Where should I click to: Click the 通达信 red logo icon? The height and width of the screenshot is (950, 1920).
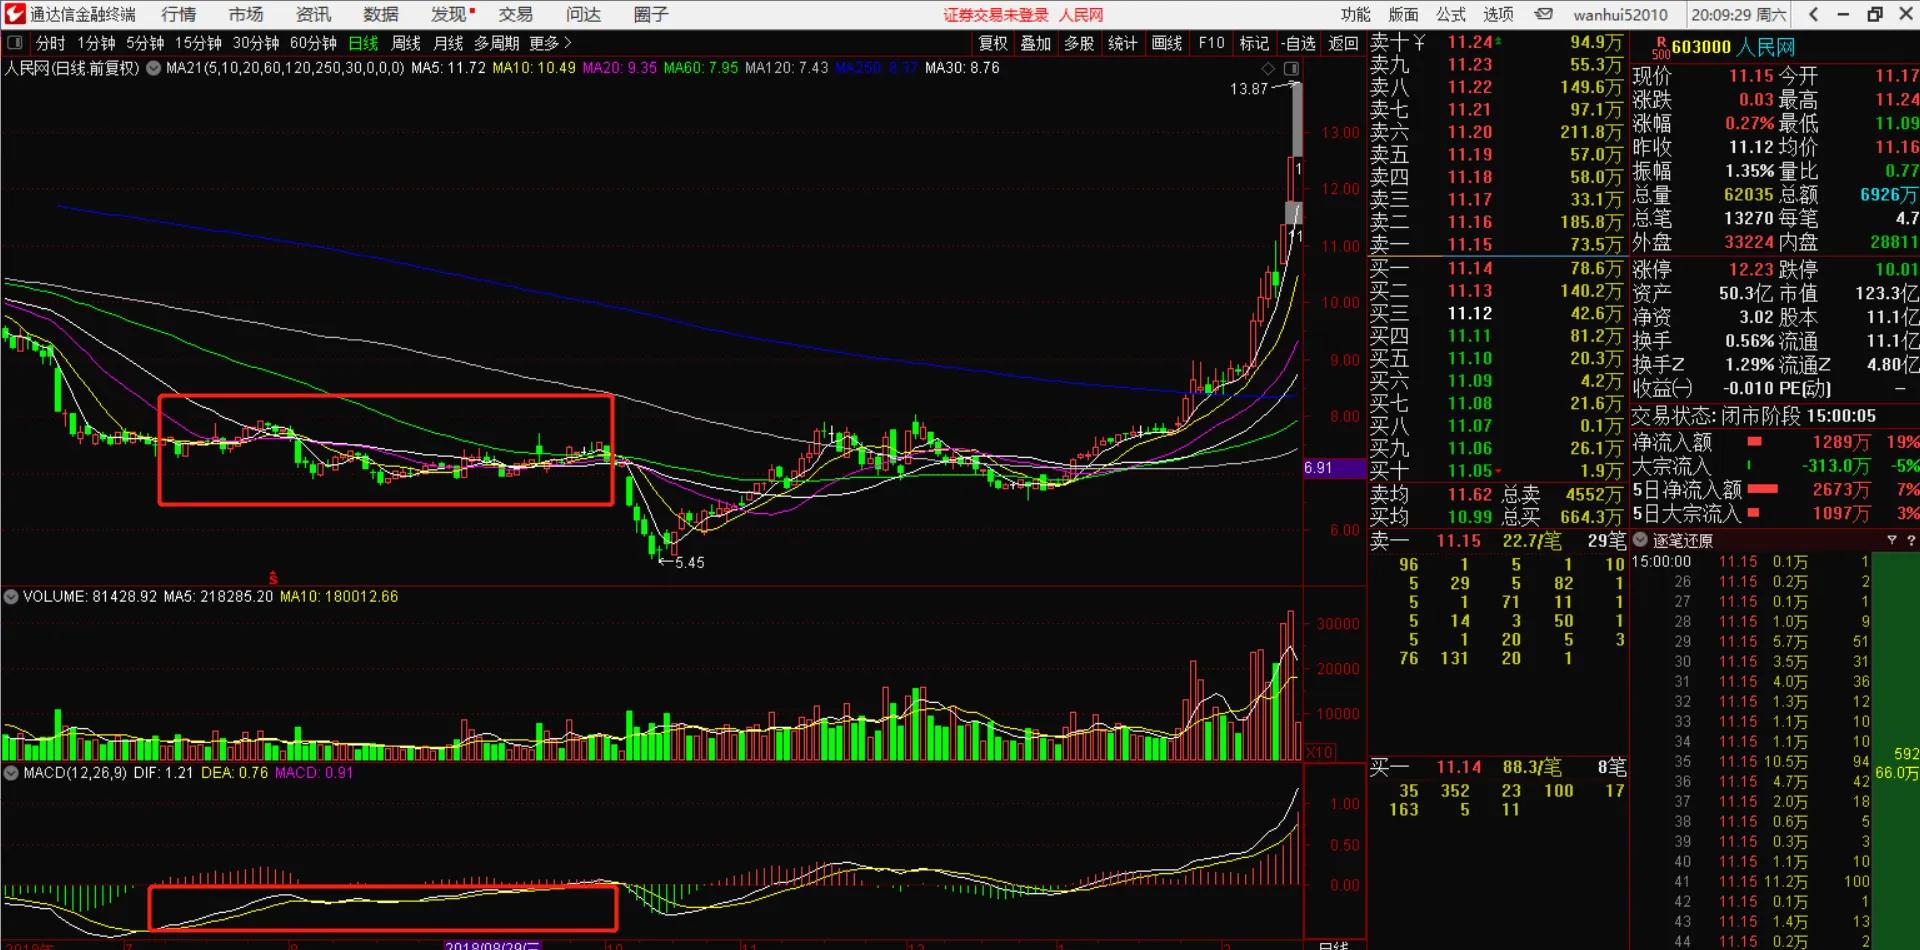tap(15, 14)
